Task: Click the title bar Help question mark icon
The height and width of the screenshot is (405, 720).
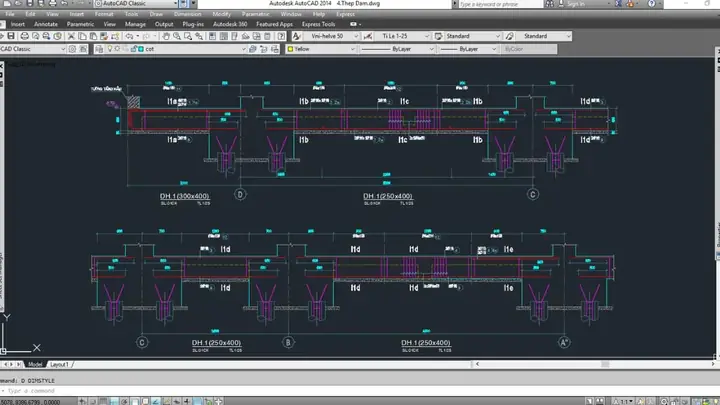Action: 652,4
